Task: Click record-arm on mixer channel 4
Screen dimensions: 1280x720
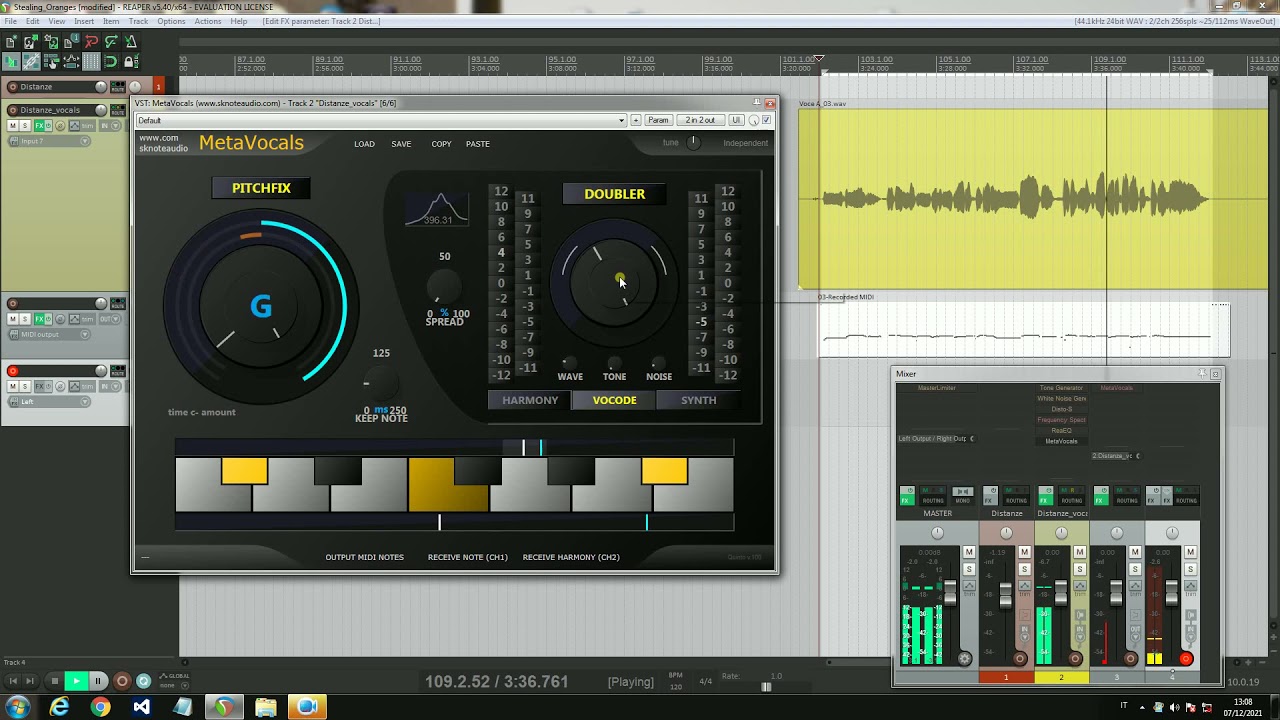Action: (1186, 658)
